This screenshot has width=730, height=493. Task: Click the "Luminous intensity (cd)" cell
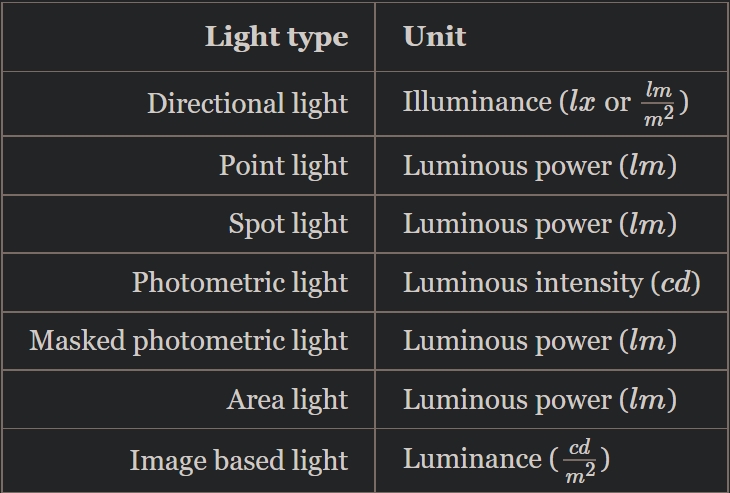click(551, 283)
